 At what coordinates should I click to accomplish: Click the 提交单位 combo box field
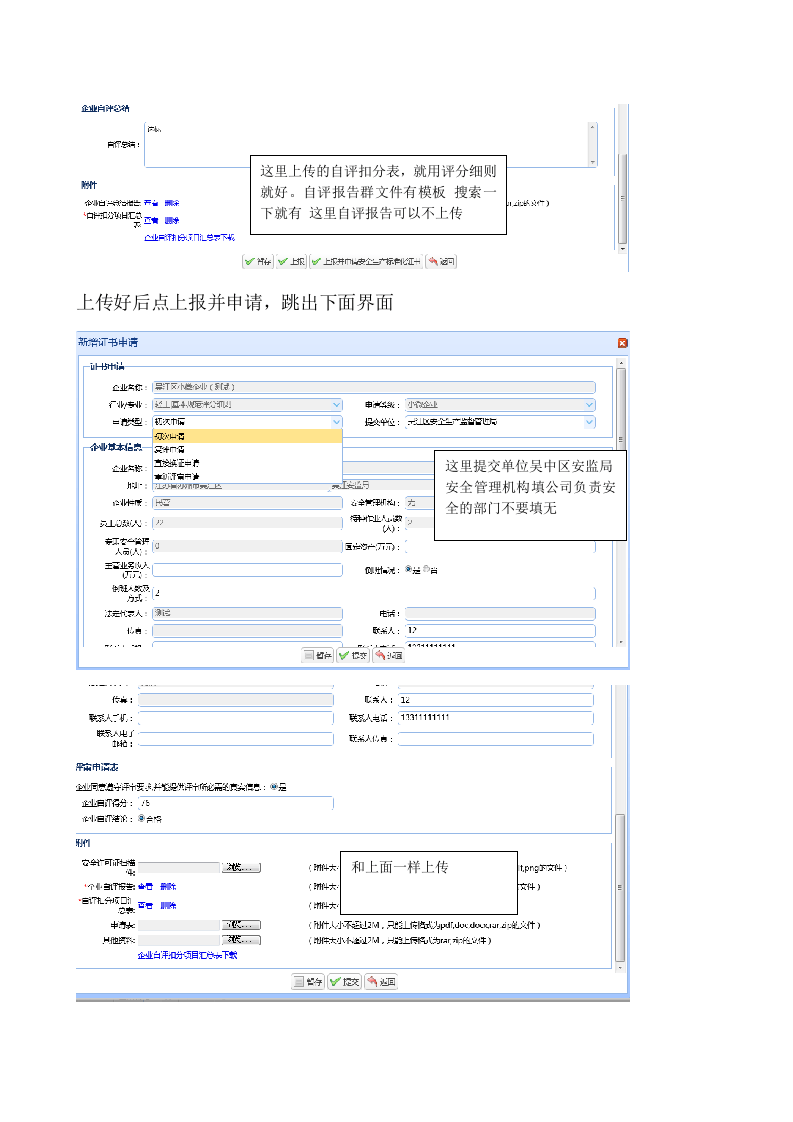coord(500,422)
